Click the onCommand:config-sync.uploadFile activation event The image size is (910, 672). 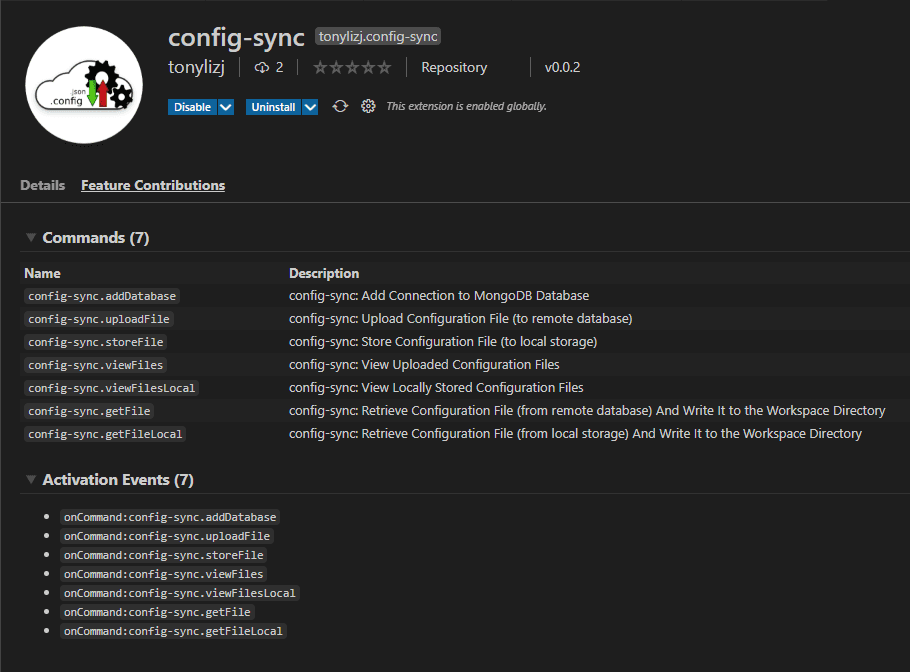[x=167, y=536]
